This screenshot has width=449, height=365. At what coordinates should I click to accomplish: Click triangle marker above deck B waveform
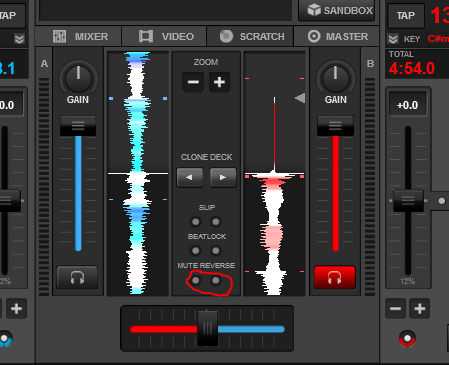tap(300, 98)
